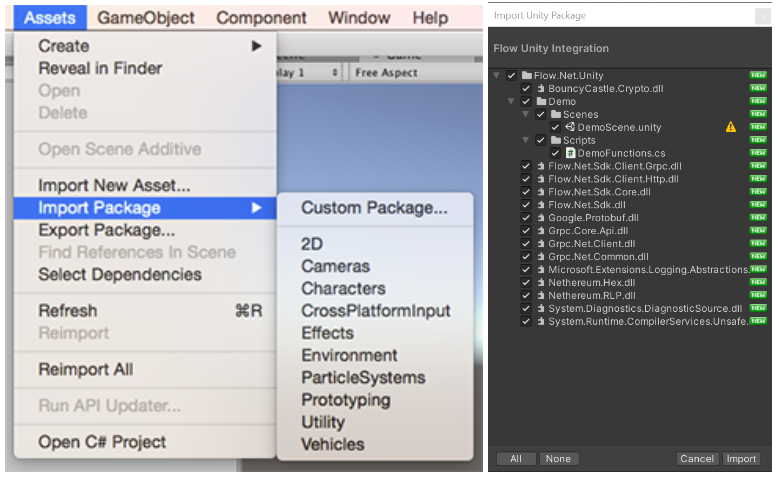The height and width of the screenshot is (478, 779).
Task: Click the Flow.Net.Sdk.dll plugin icon
Action: coord(541,205)
